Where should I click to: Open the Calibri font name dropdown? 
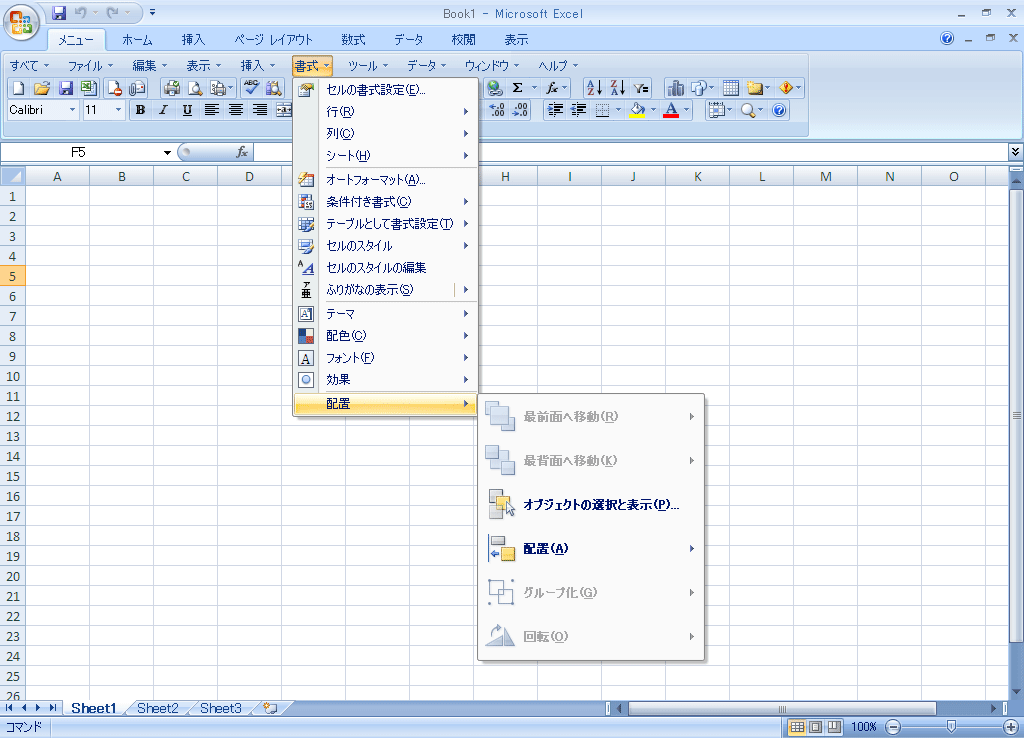tap(72, 110)
